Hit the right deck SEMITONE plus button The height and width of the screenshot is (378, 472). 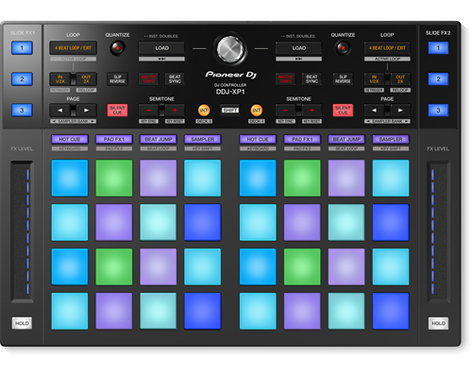312,110
